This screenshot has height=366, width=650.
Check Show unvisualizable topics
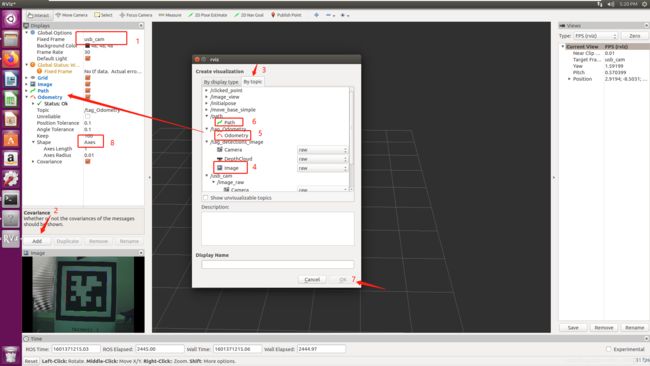[206, 198]
